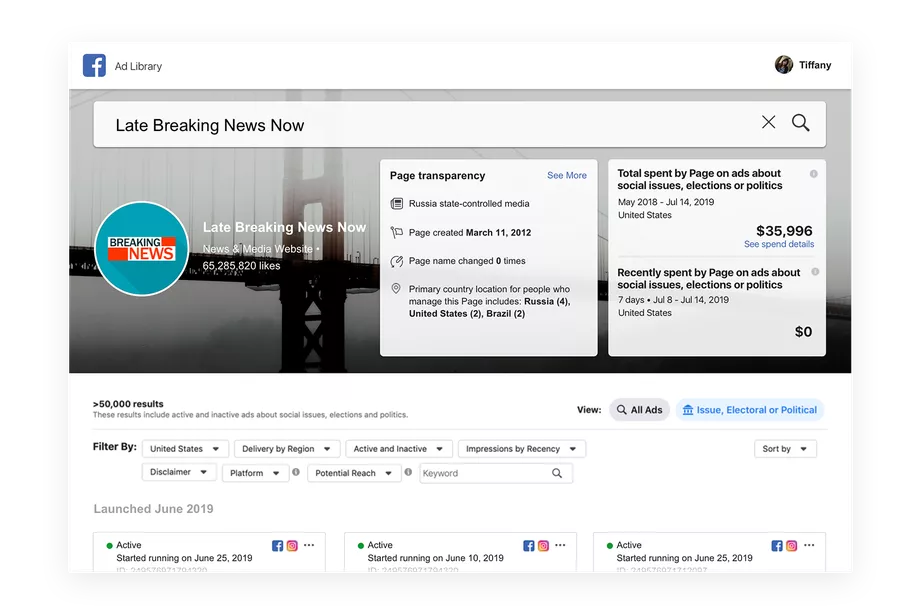Click the state-controlled media newspaper icon
The width and height of the screenshot is (920, 613).
click(397, 204)
